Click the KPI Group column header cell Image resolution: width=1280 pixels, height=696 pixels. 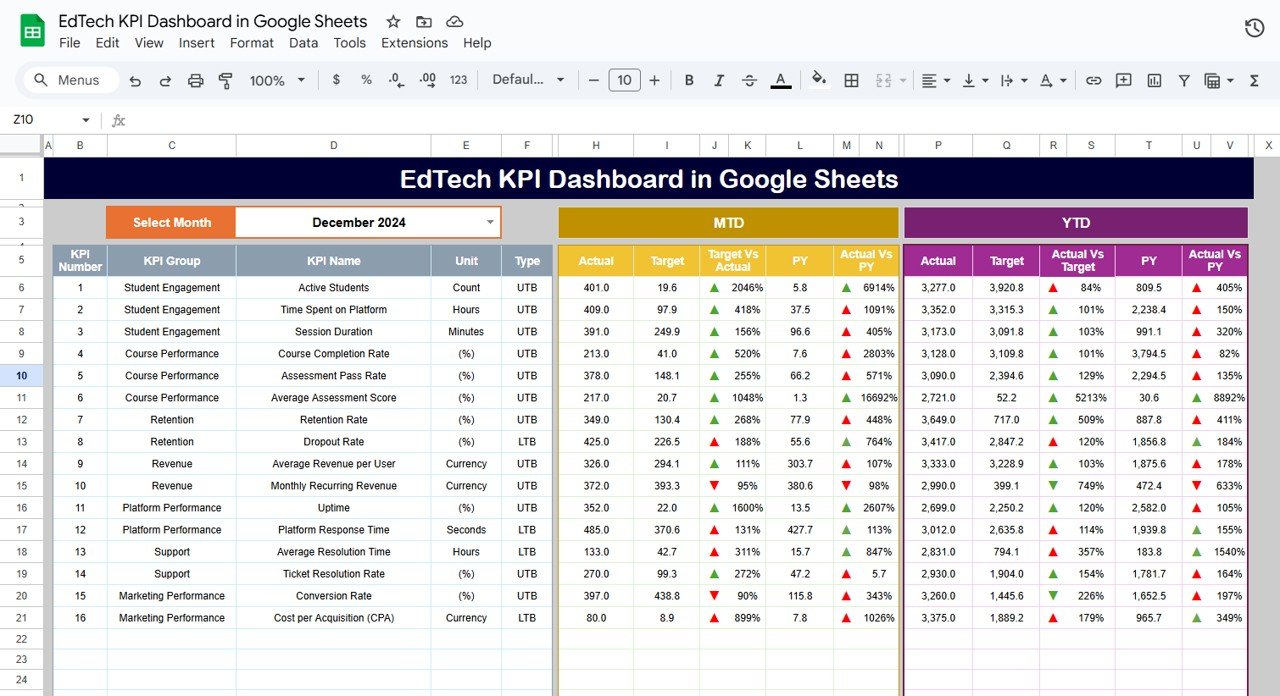tap(172, 261)
